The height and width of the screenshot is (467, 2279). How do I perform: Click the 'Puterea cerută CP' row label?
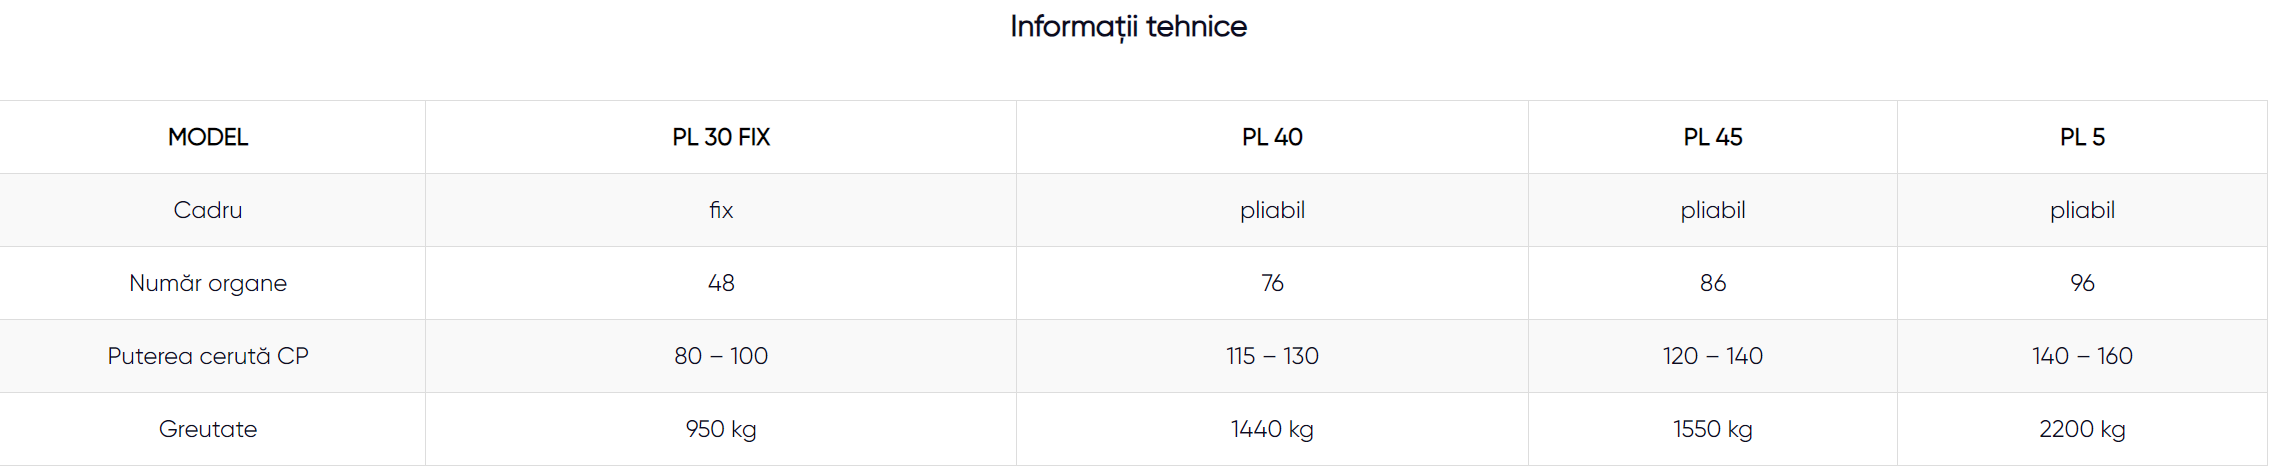click(x=208, y=356)
